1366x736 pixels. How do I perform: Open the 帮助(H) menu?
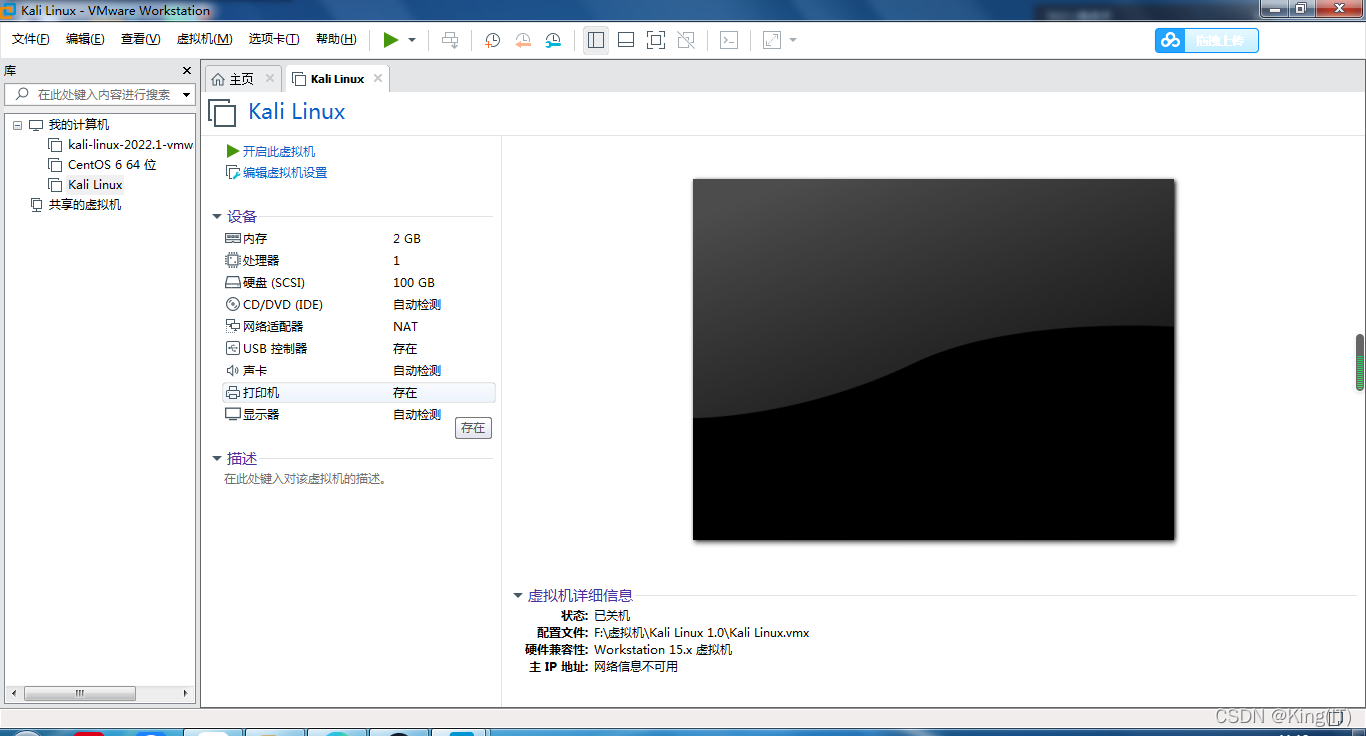point(336,39)
